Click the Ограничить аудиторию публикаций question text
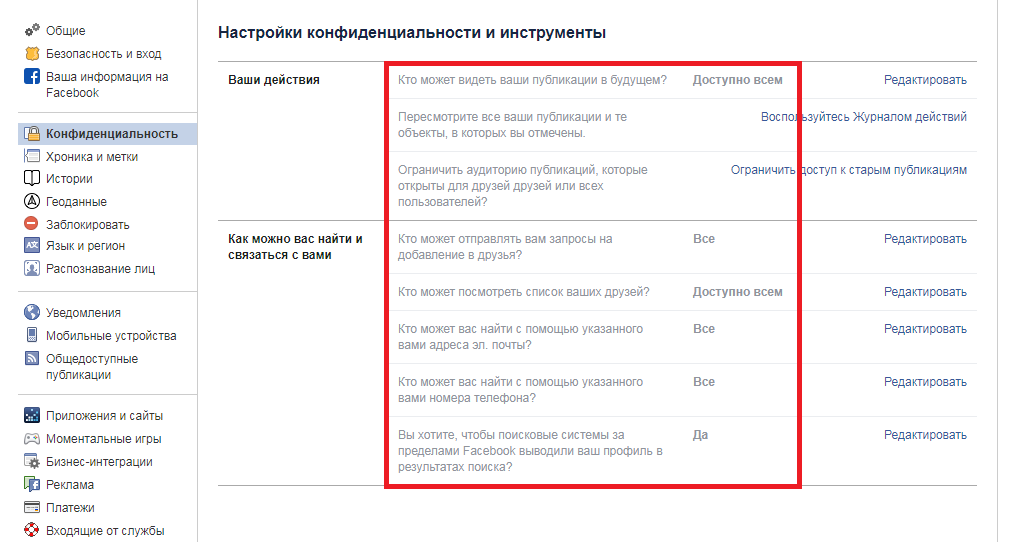Image resolution: width=1009 pixels, height=542 pixels. pos(523,186)
